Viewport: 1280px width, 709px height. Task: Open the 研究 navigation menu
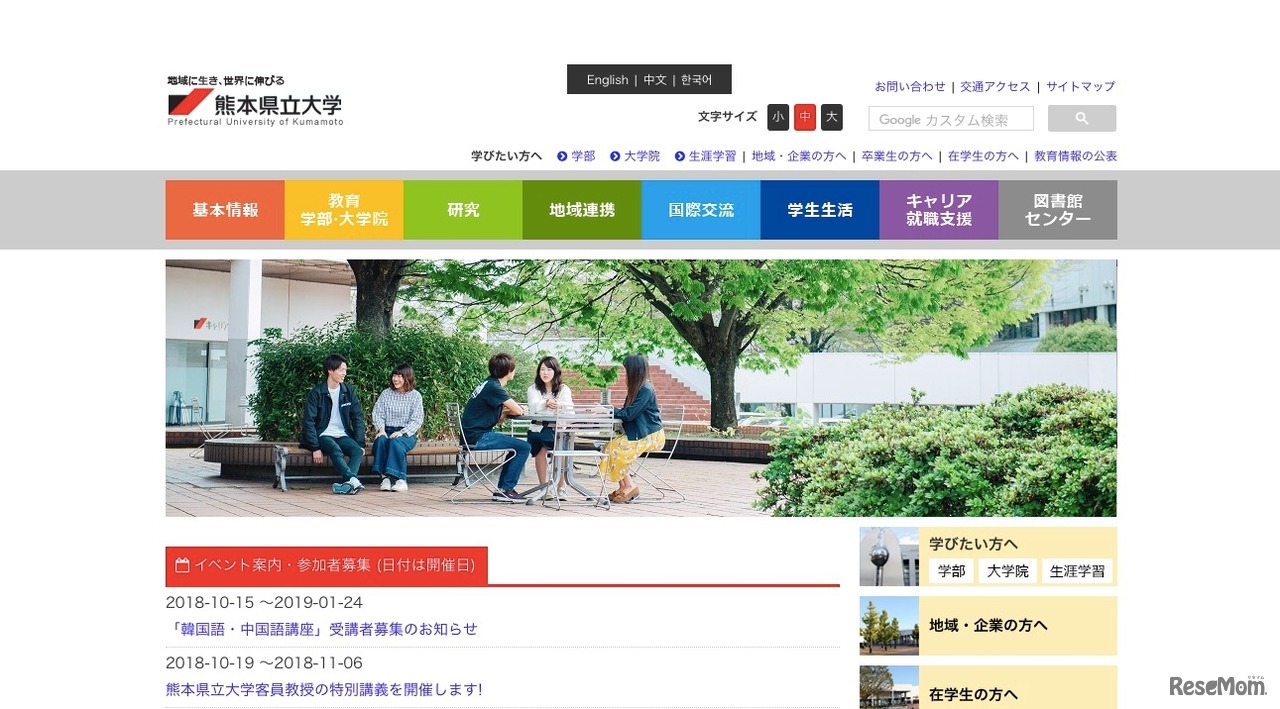coord(462,210)
